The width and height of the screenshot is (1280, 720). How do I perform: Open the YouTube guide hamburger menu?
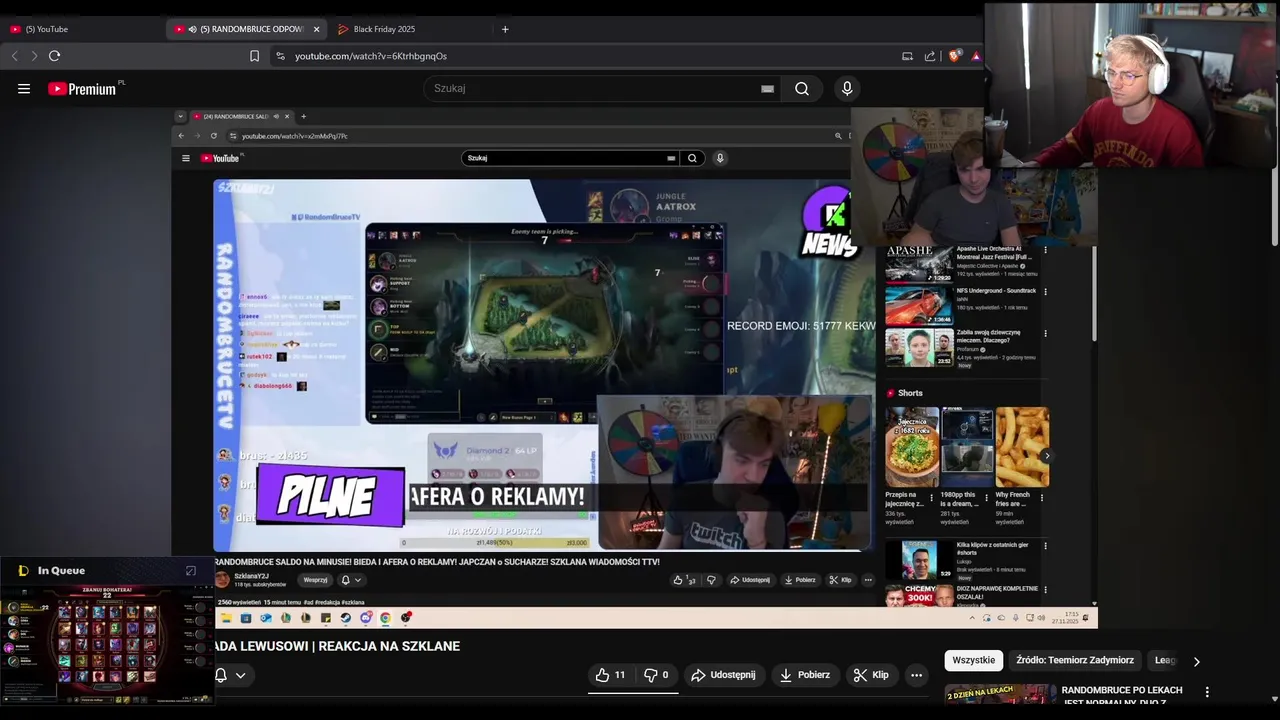tap(24, 89)
